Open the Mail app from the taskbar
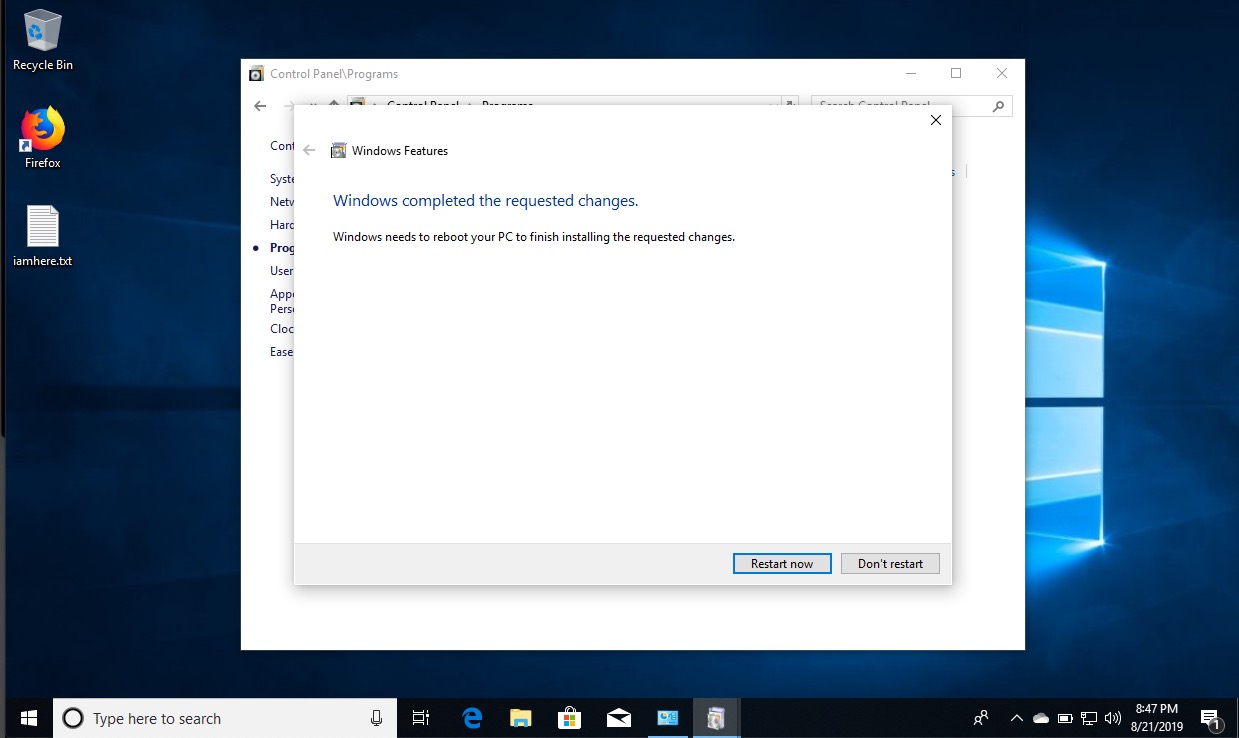The width and height of the screenshot is (1239, 738). tap(618, 718)
